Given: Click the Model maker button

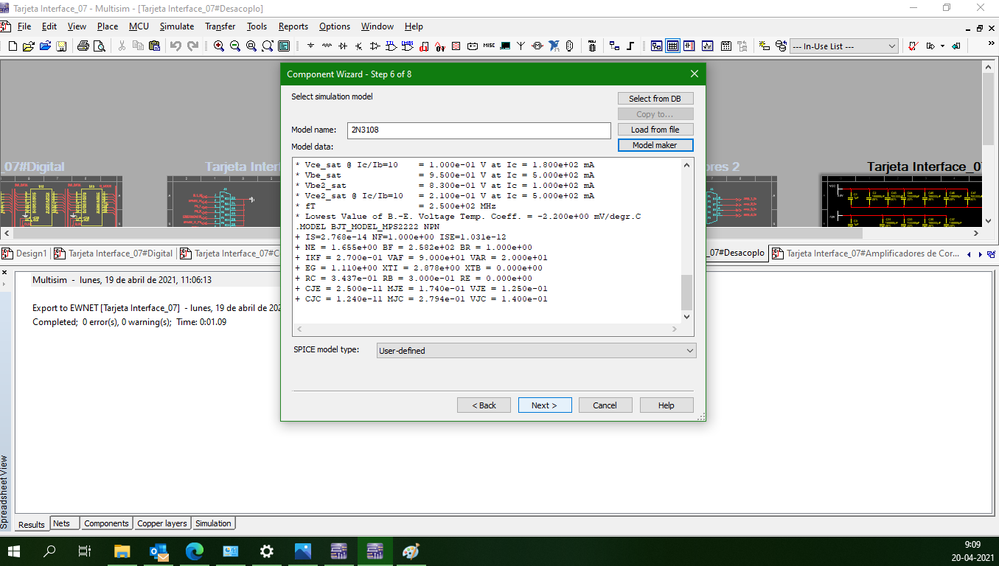Looking at the screenshot, I should coord(655,145).
